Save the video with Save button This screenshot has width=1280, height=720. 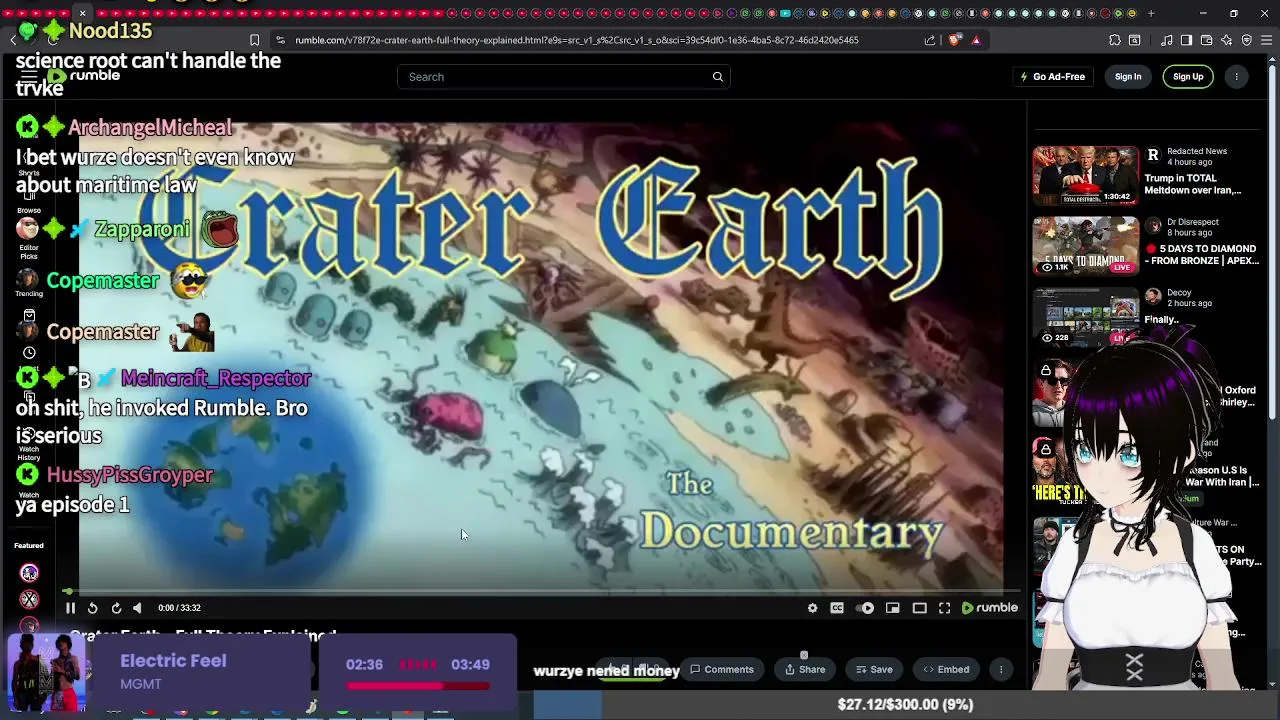coord(873,670)
